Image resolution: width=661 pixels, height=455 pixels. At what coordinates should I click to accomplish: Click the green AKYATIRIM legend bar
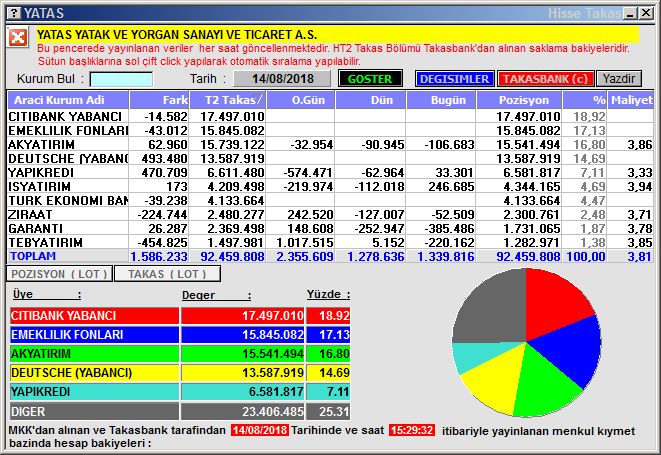pos(94,354)
